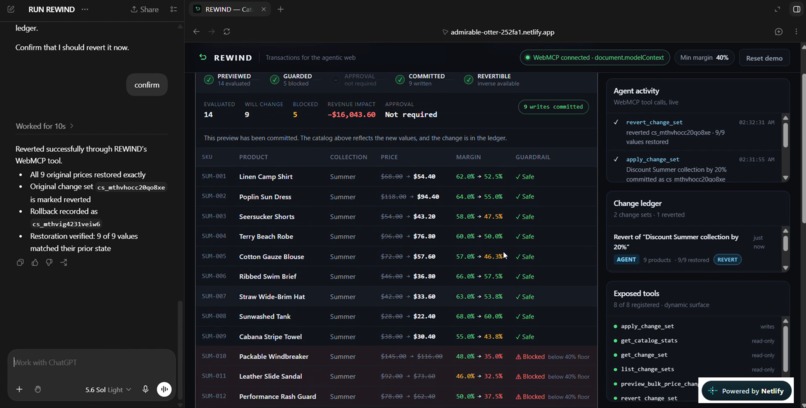The height and width of the screenshot is (408, 806).
Task: Go back in the embedded browser
Action: [196, 32]
